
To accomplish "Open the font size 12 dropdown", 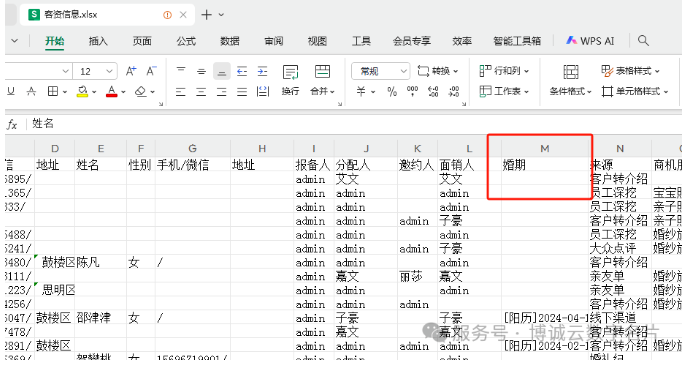I will [109, 71].
